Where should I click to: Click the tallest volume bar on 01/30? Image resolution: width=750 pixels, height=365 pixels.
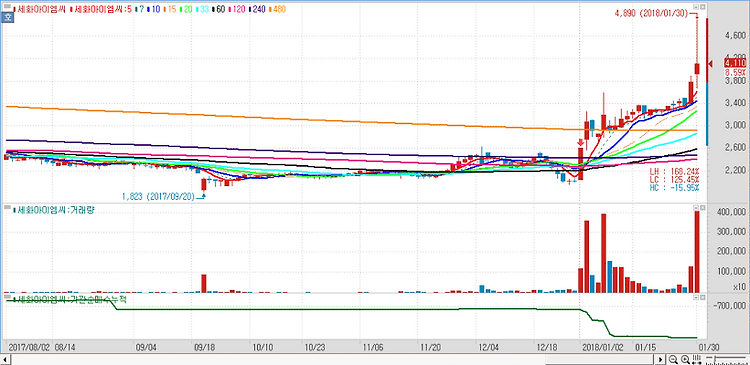(697, 252)
